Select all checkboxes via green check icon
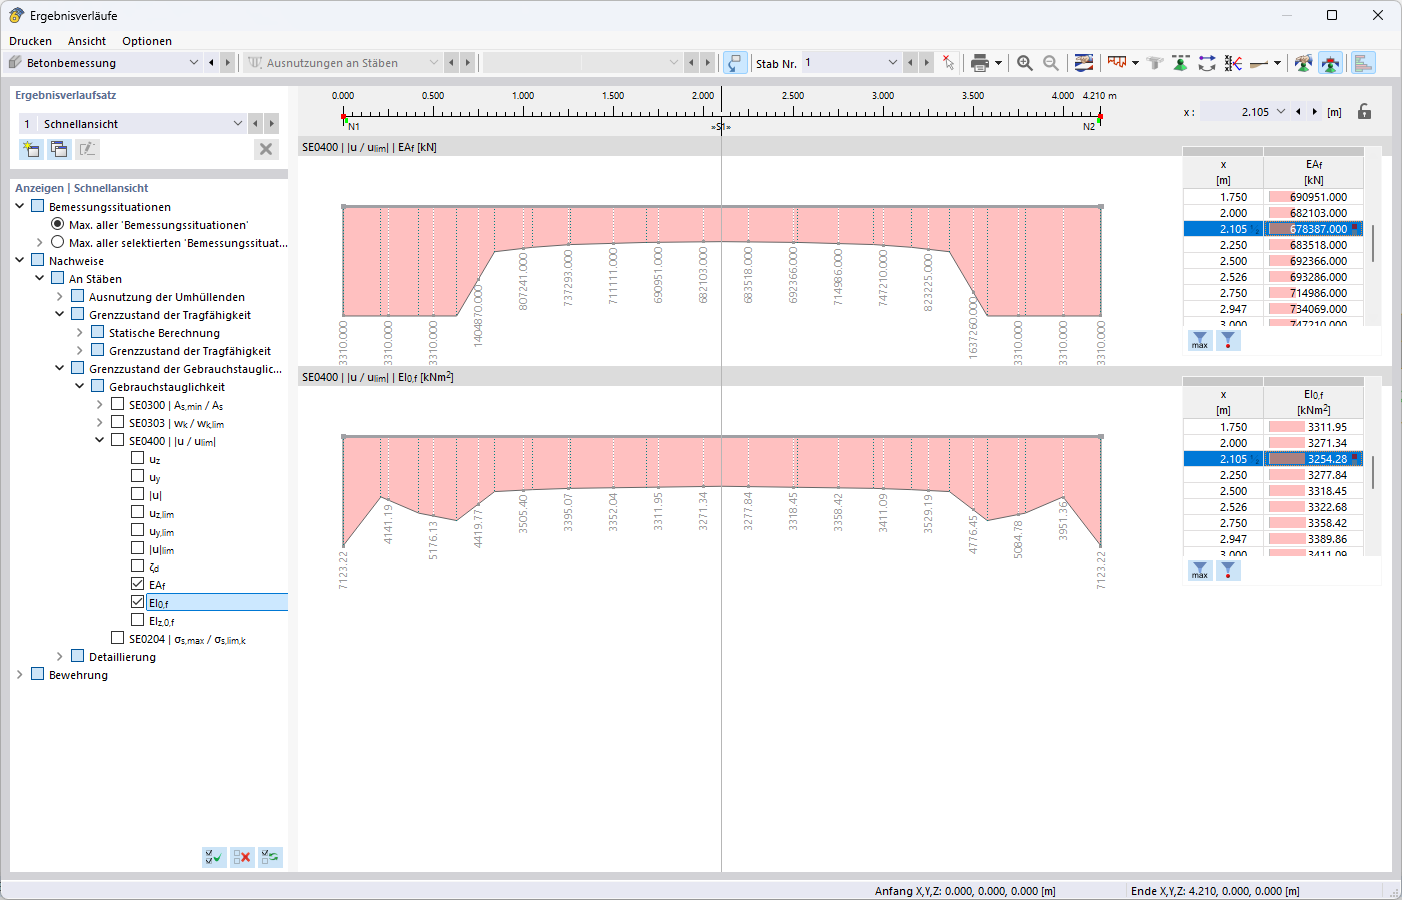Screen dimensions: 1402x900 [213, 857]
